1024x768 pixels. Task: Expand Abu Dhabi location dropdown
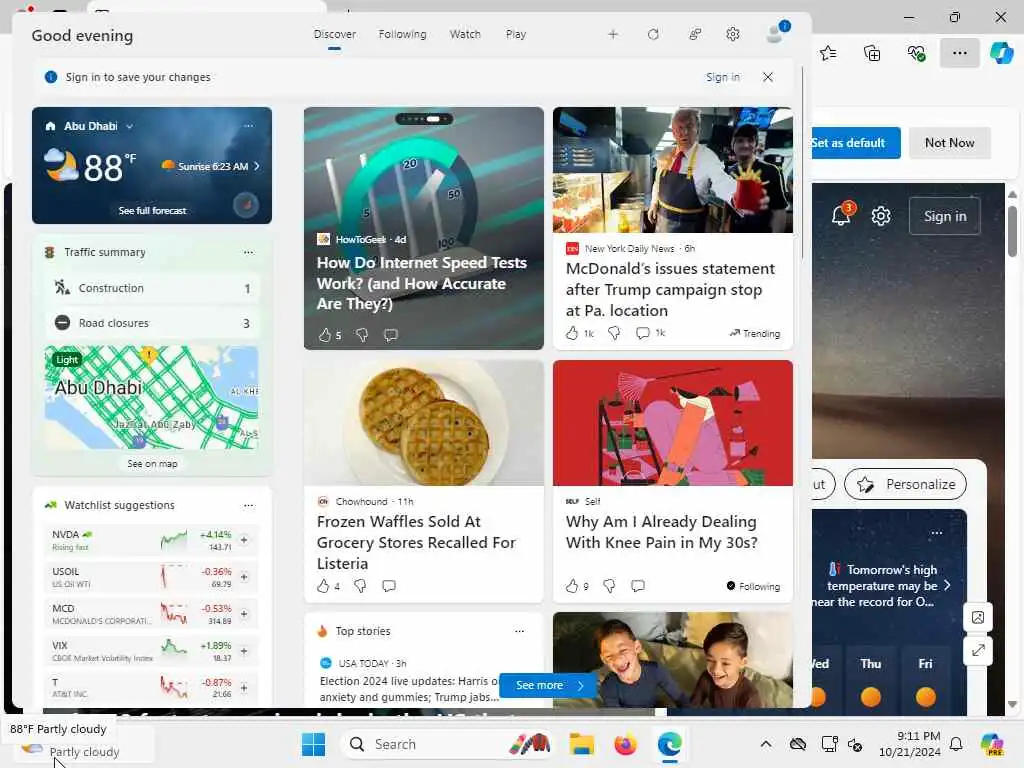[130, 126]
